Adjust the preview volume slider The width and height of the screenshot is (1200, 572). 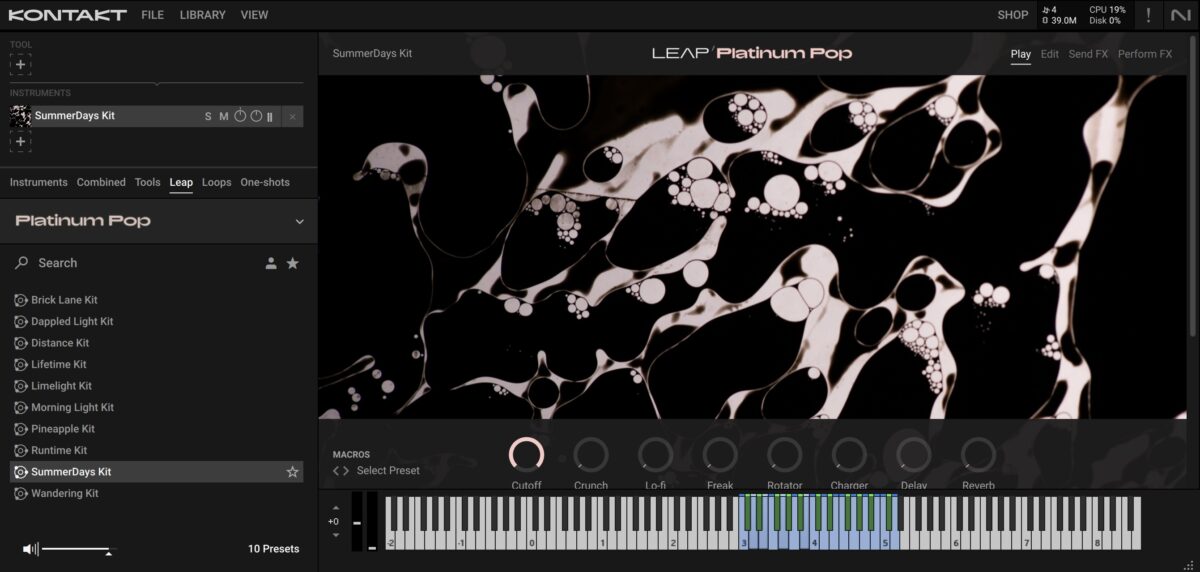point(79,549)
